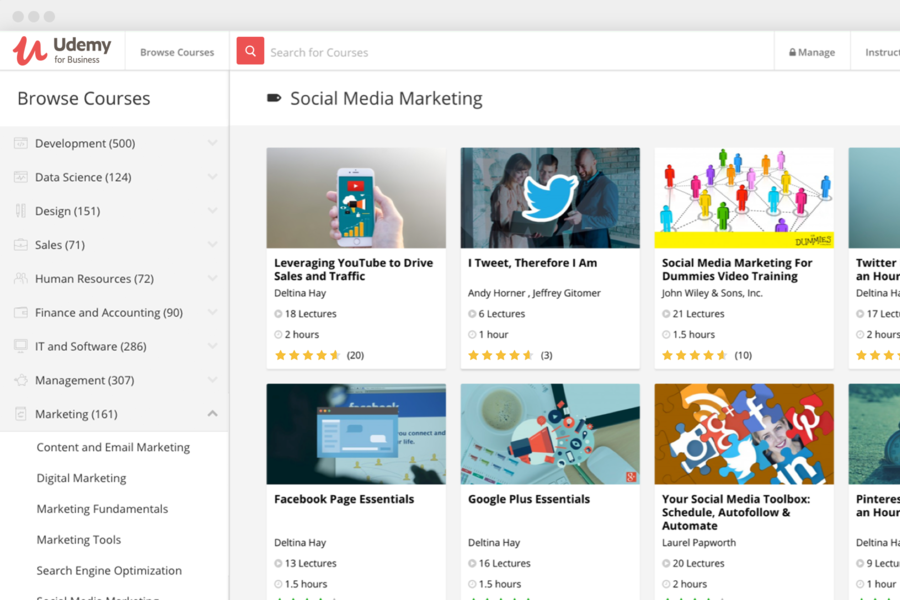Click the Human Resources people icon
The height and width of the screenshot is (600, 900).
[x=21, y=279]
